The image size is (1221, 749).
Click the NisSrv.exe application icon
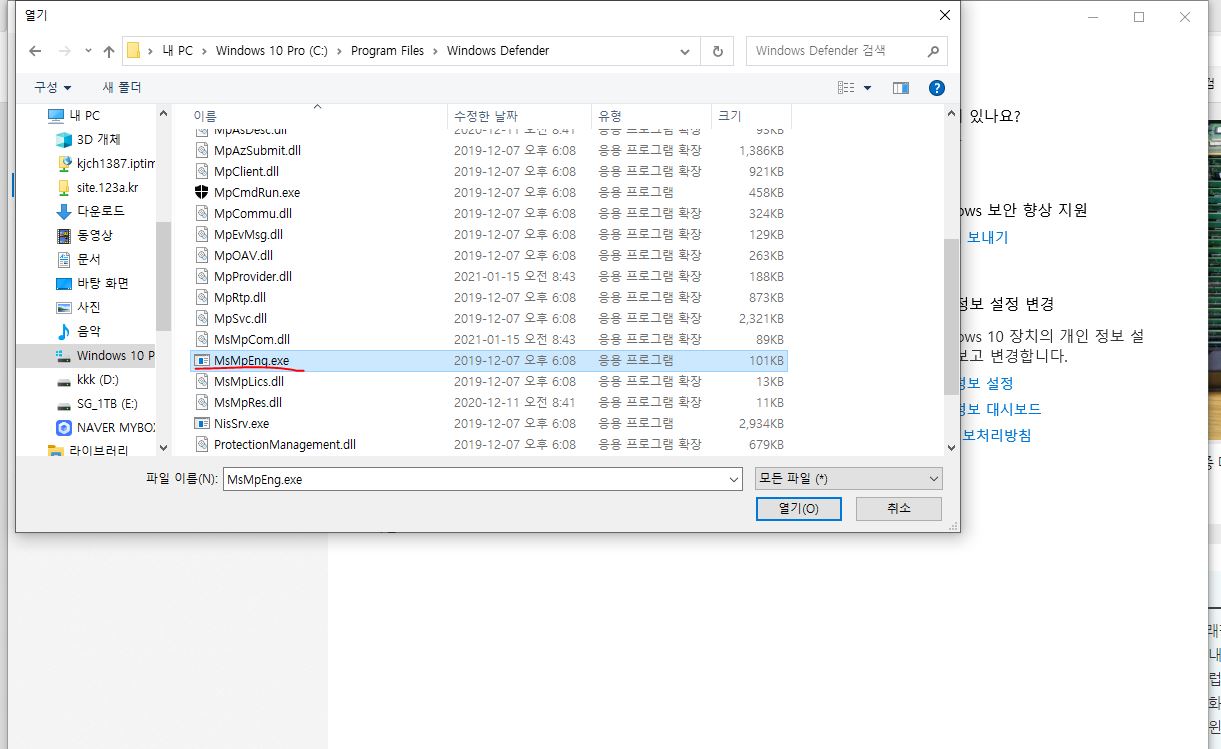201,423
